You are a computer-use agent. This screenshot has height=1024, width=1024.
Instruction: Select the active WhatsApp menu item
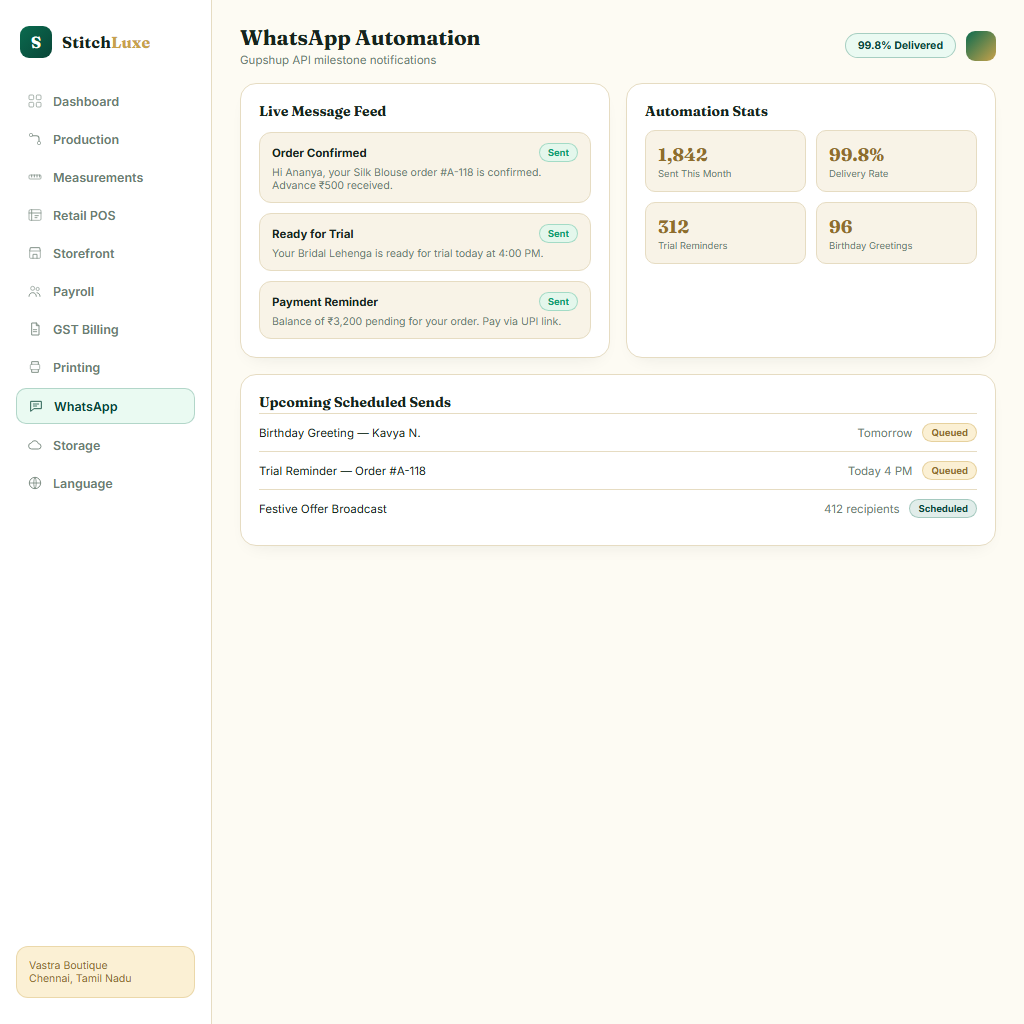click(105, 406)
